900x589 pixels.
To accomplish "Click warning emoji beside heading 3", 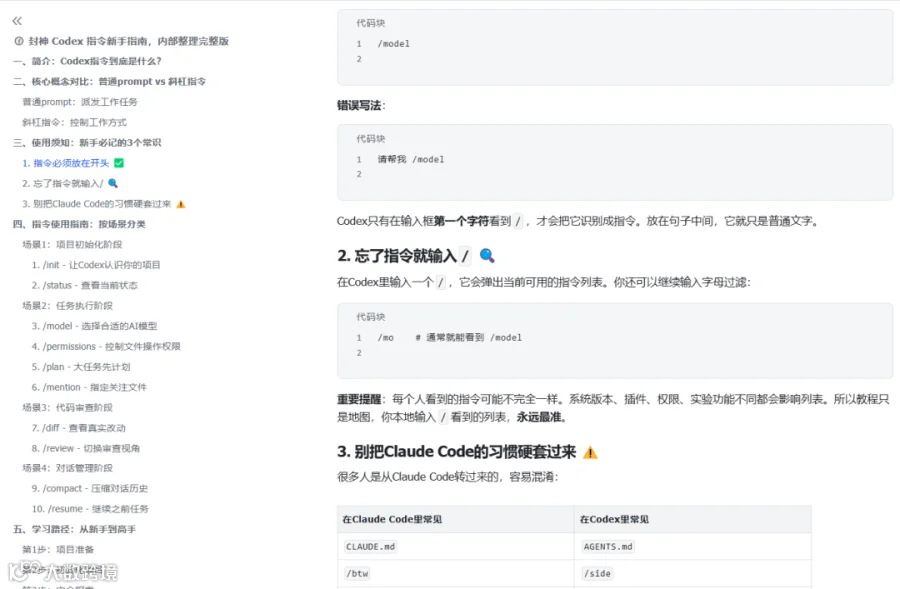I will point(590,453).
